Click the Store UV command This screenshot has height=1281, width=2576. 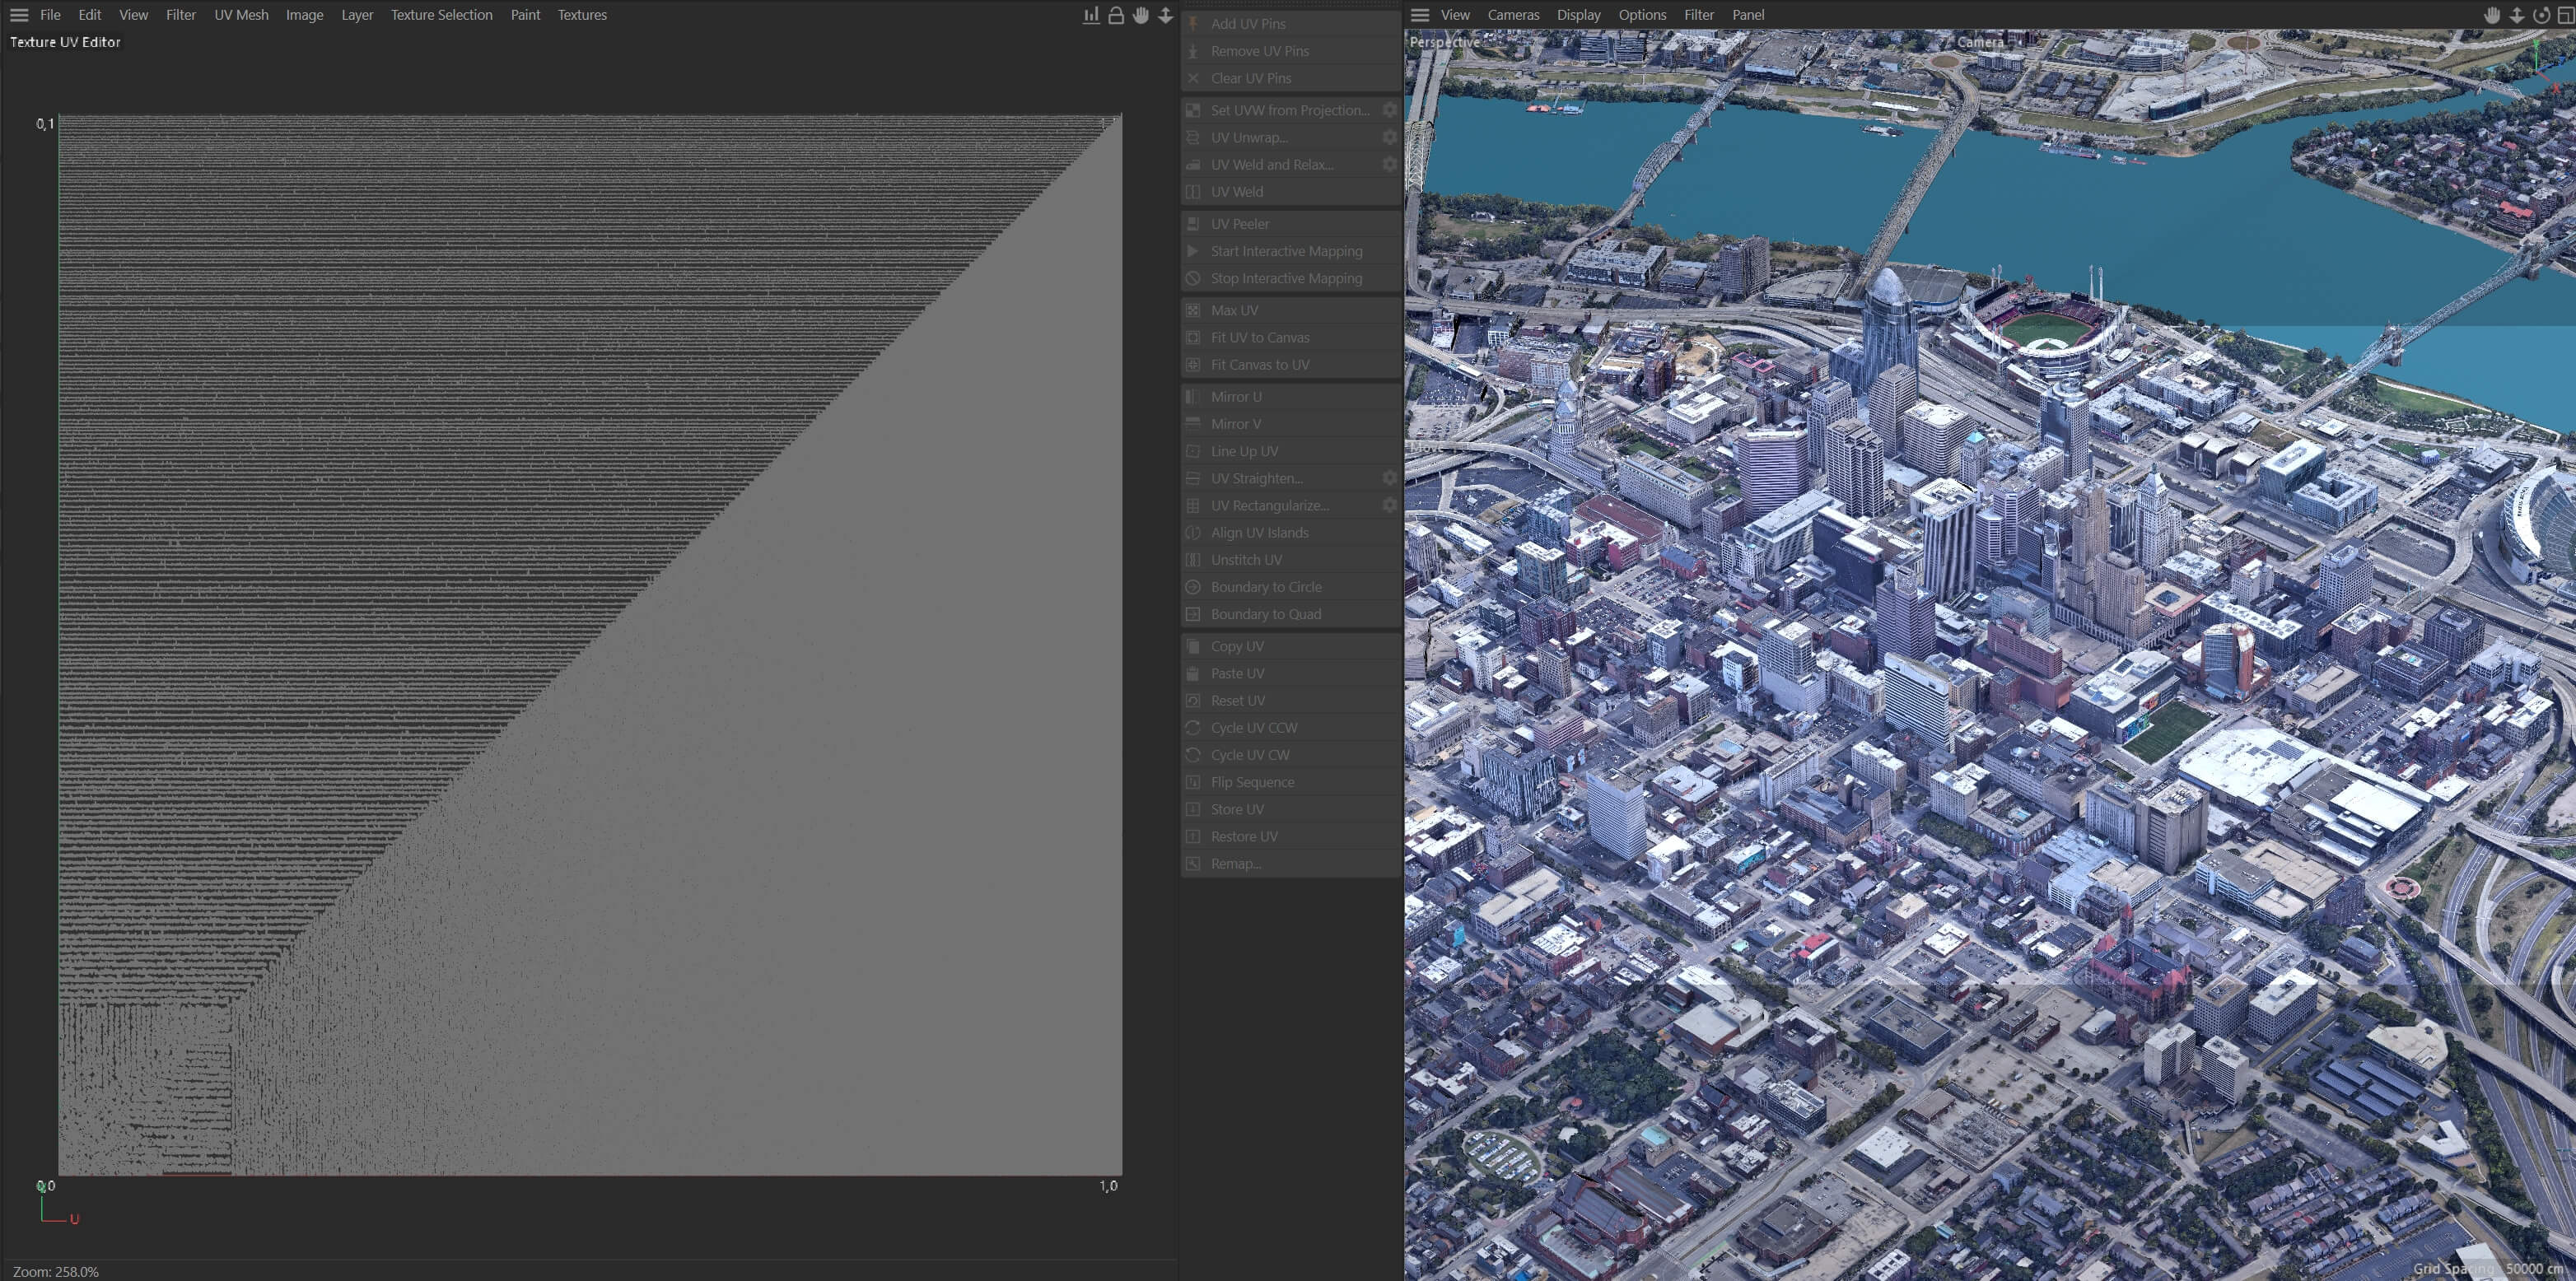[1290, 810]
